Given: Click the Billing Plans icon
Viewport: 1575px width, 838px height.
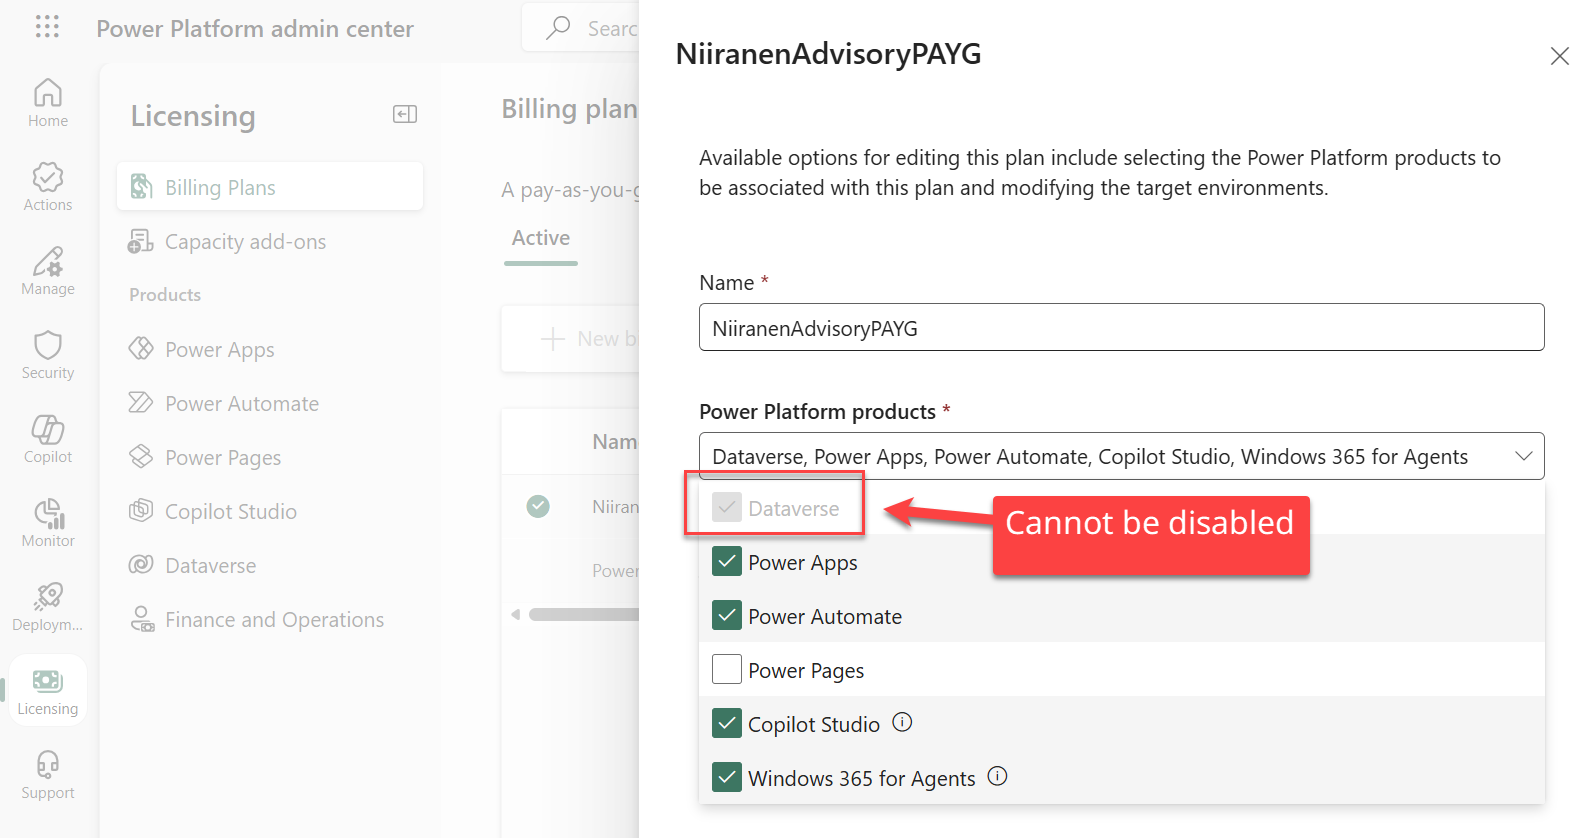Looking at the screenshot, I should pos(141,187).
